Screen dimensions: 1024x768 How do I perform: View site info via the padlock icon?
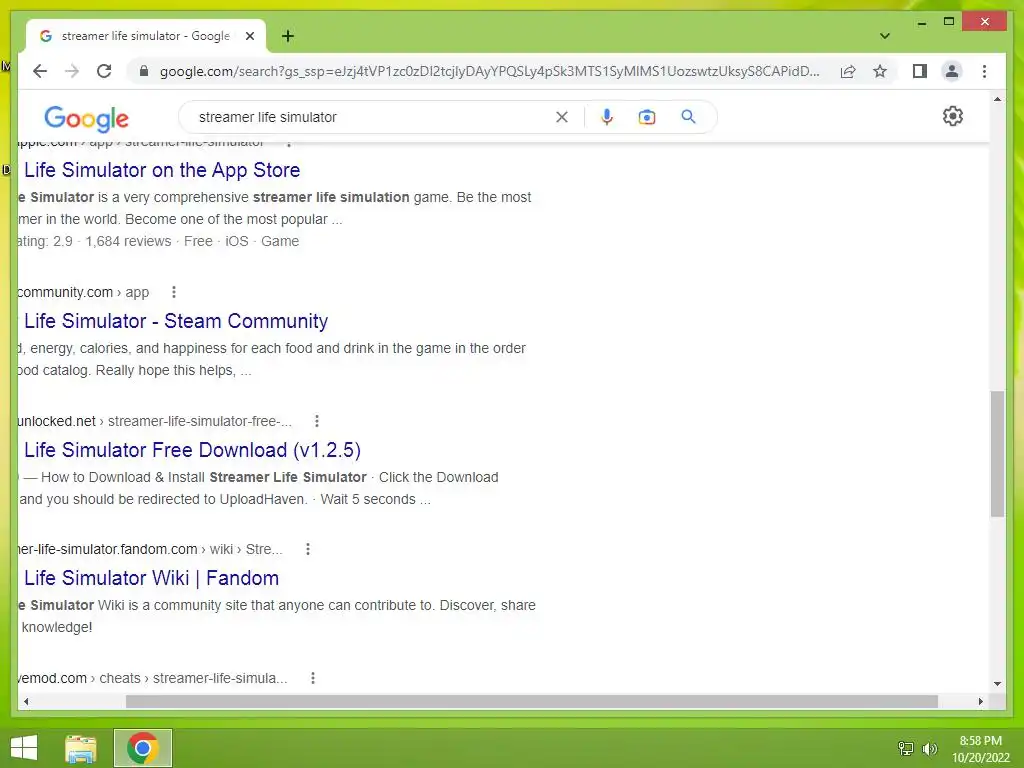click(x=144, y=71)
